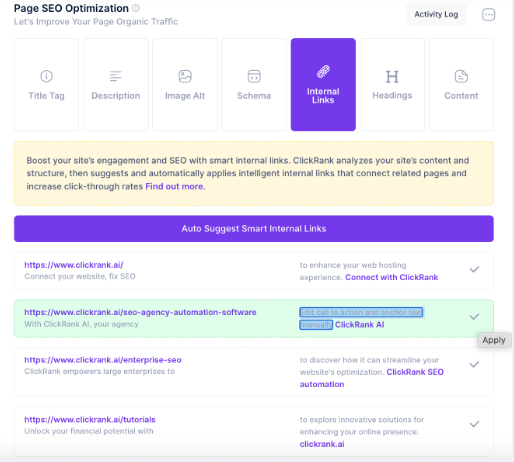Apply checkmark for seo-agency-automation-software row
The height and width of the screenshot is (462, 514).
(x=474, y=317)
